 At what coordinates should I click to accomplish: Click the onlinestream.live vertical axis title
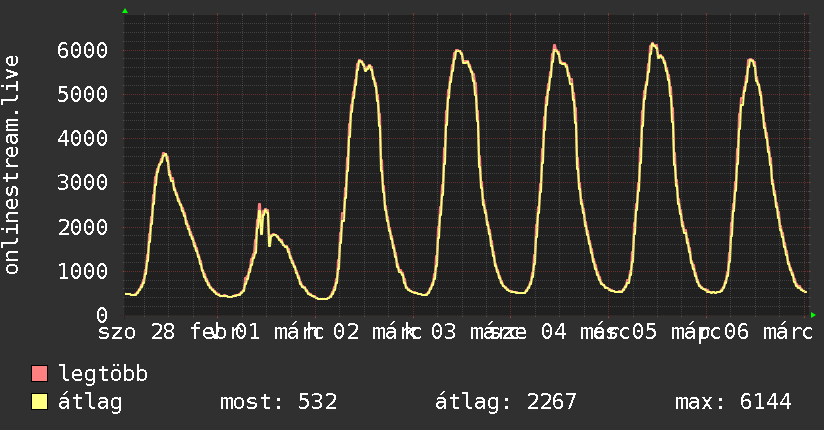click(x=12, y=165)
